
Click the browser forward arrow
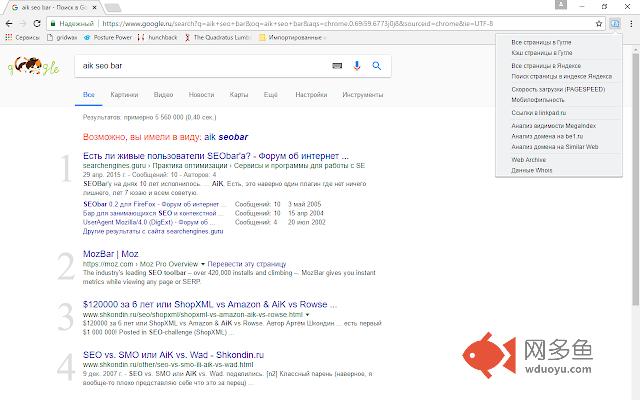point(23,24)
